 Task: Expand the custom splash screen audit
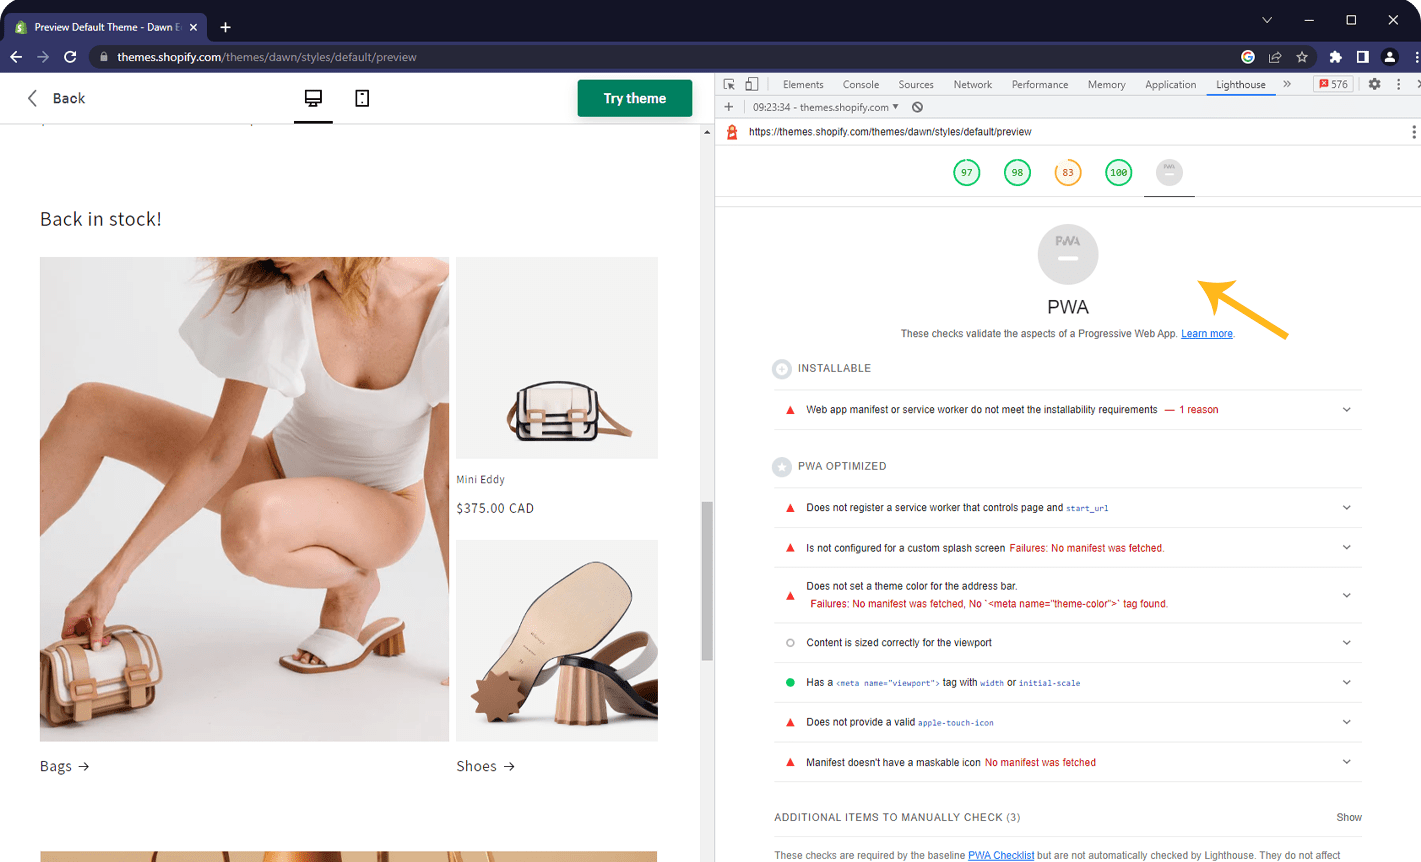[1068, 548]
